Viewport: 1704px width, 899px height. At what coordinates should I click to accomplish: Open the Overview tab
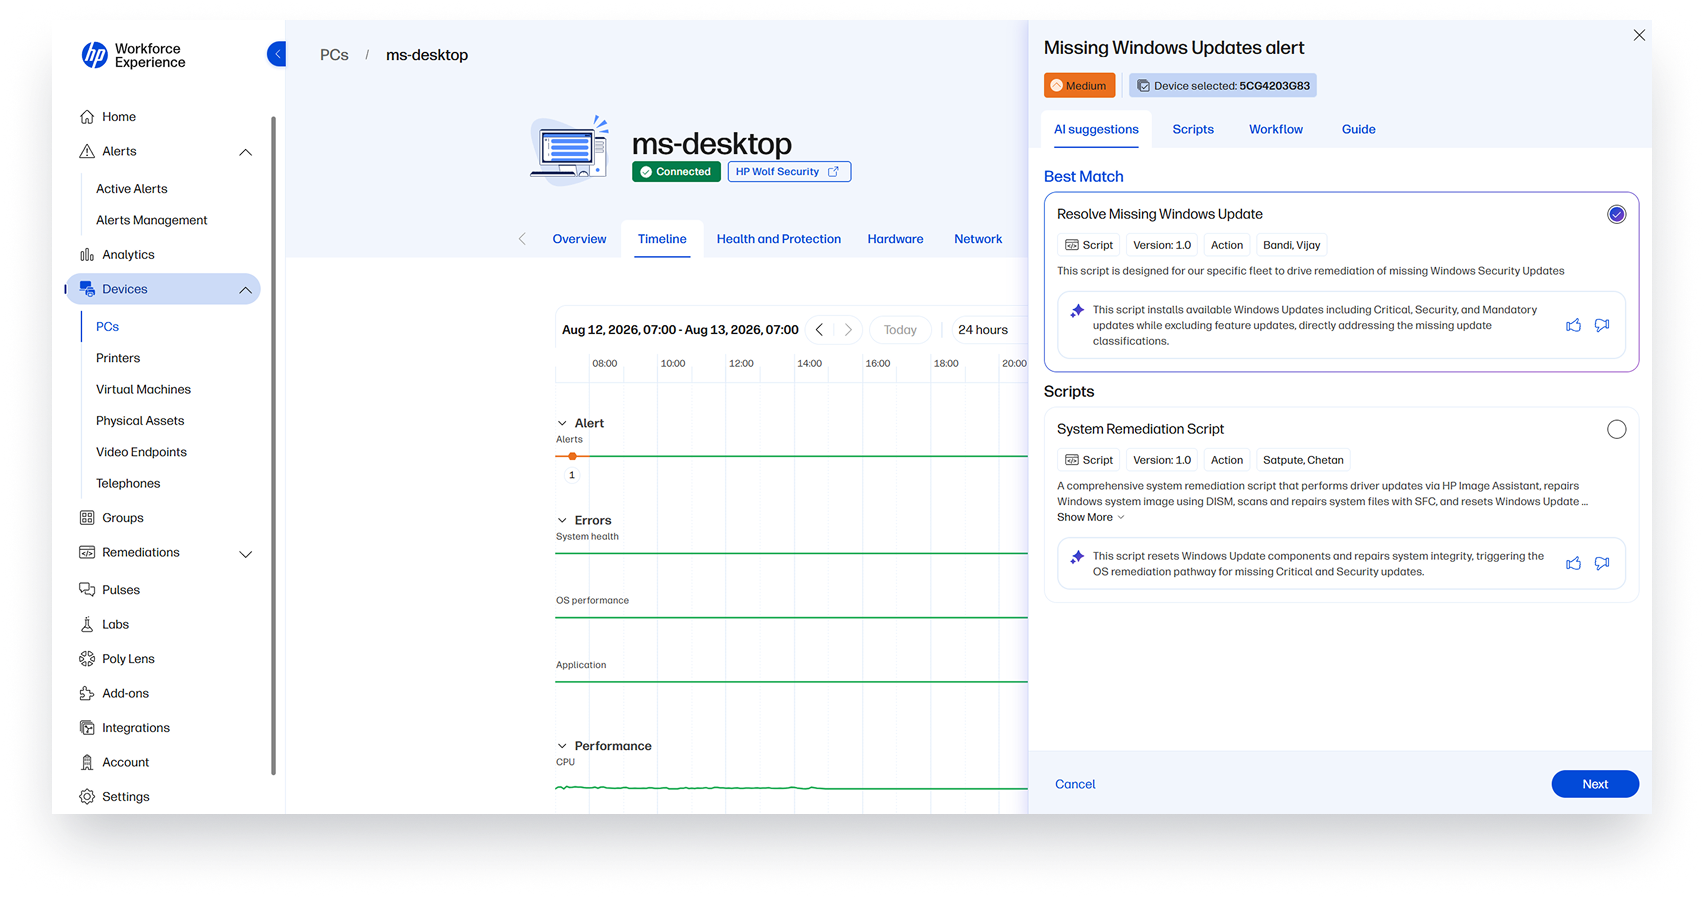coord(579,239)
